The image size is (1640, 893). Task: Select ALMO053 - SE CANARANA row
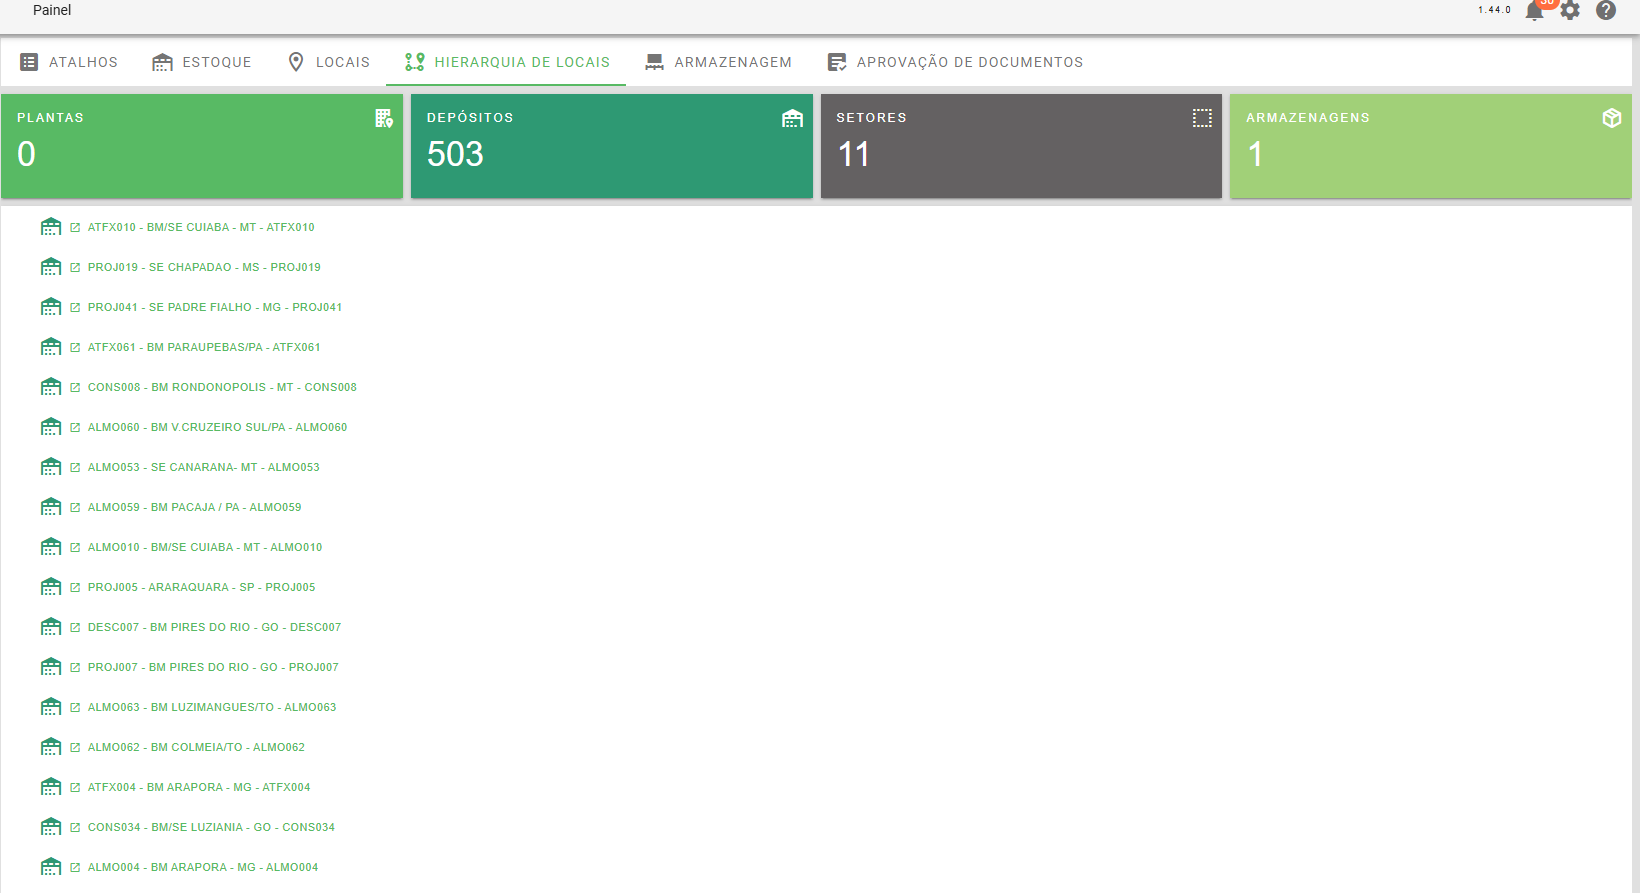[x=204, y=467]
